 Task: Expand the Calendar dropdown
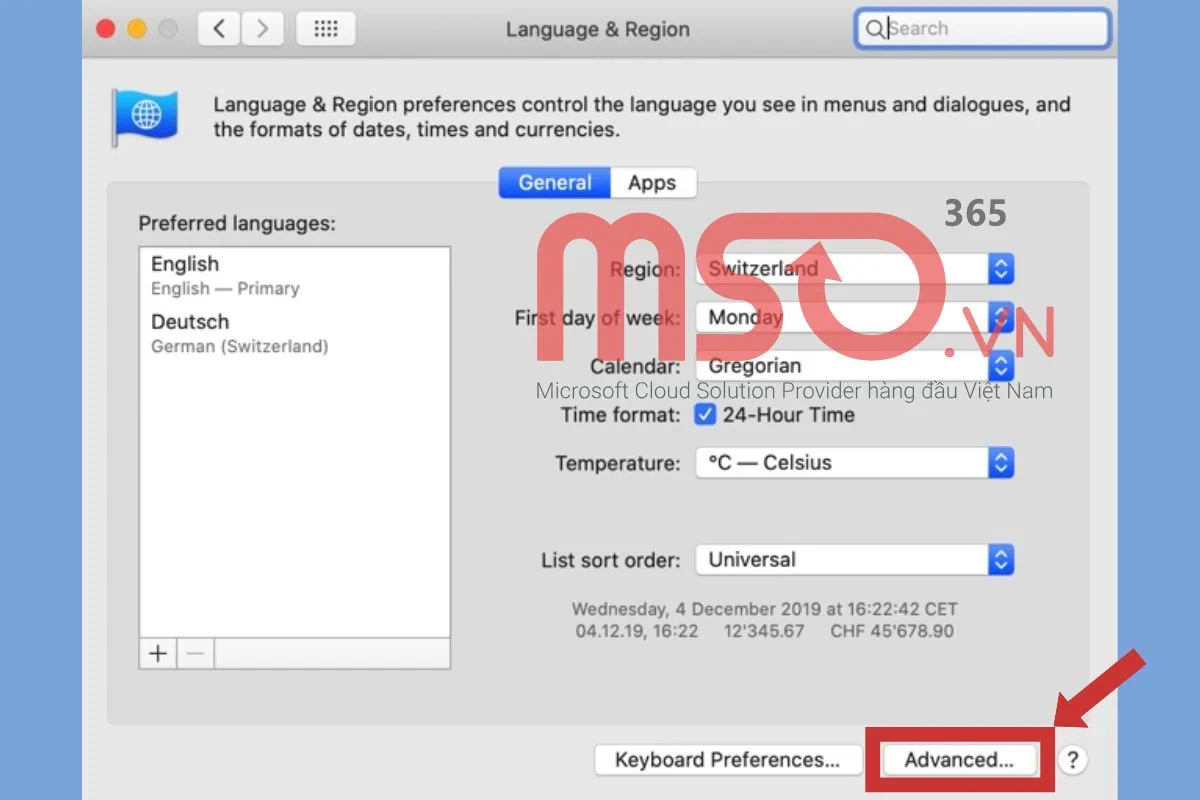(855, 366)
